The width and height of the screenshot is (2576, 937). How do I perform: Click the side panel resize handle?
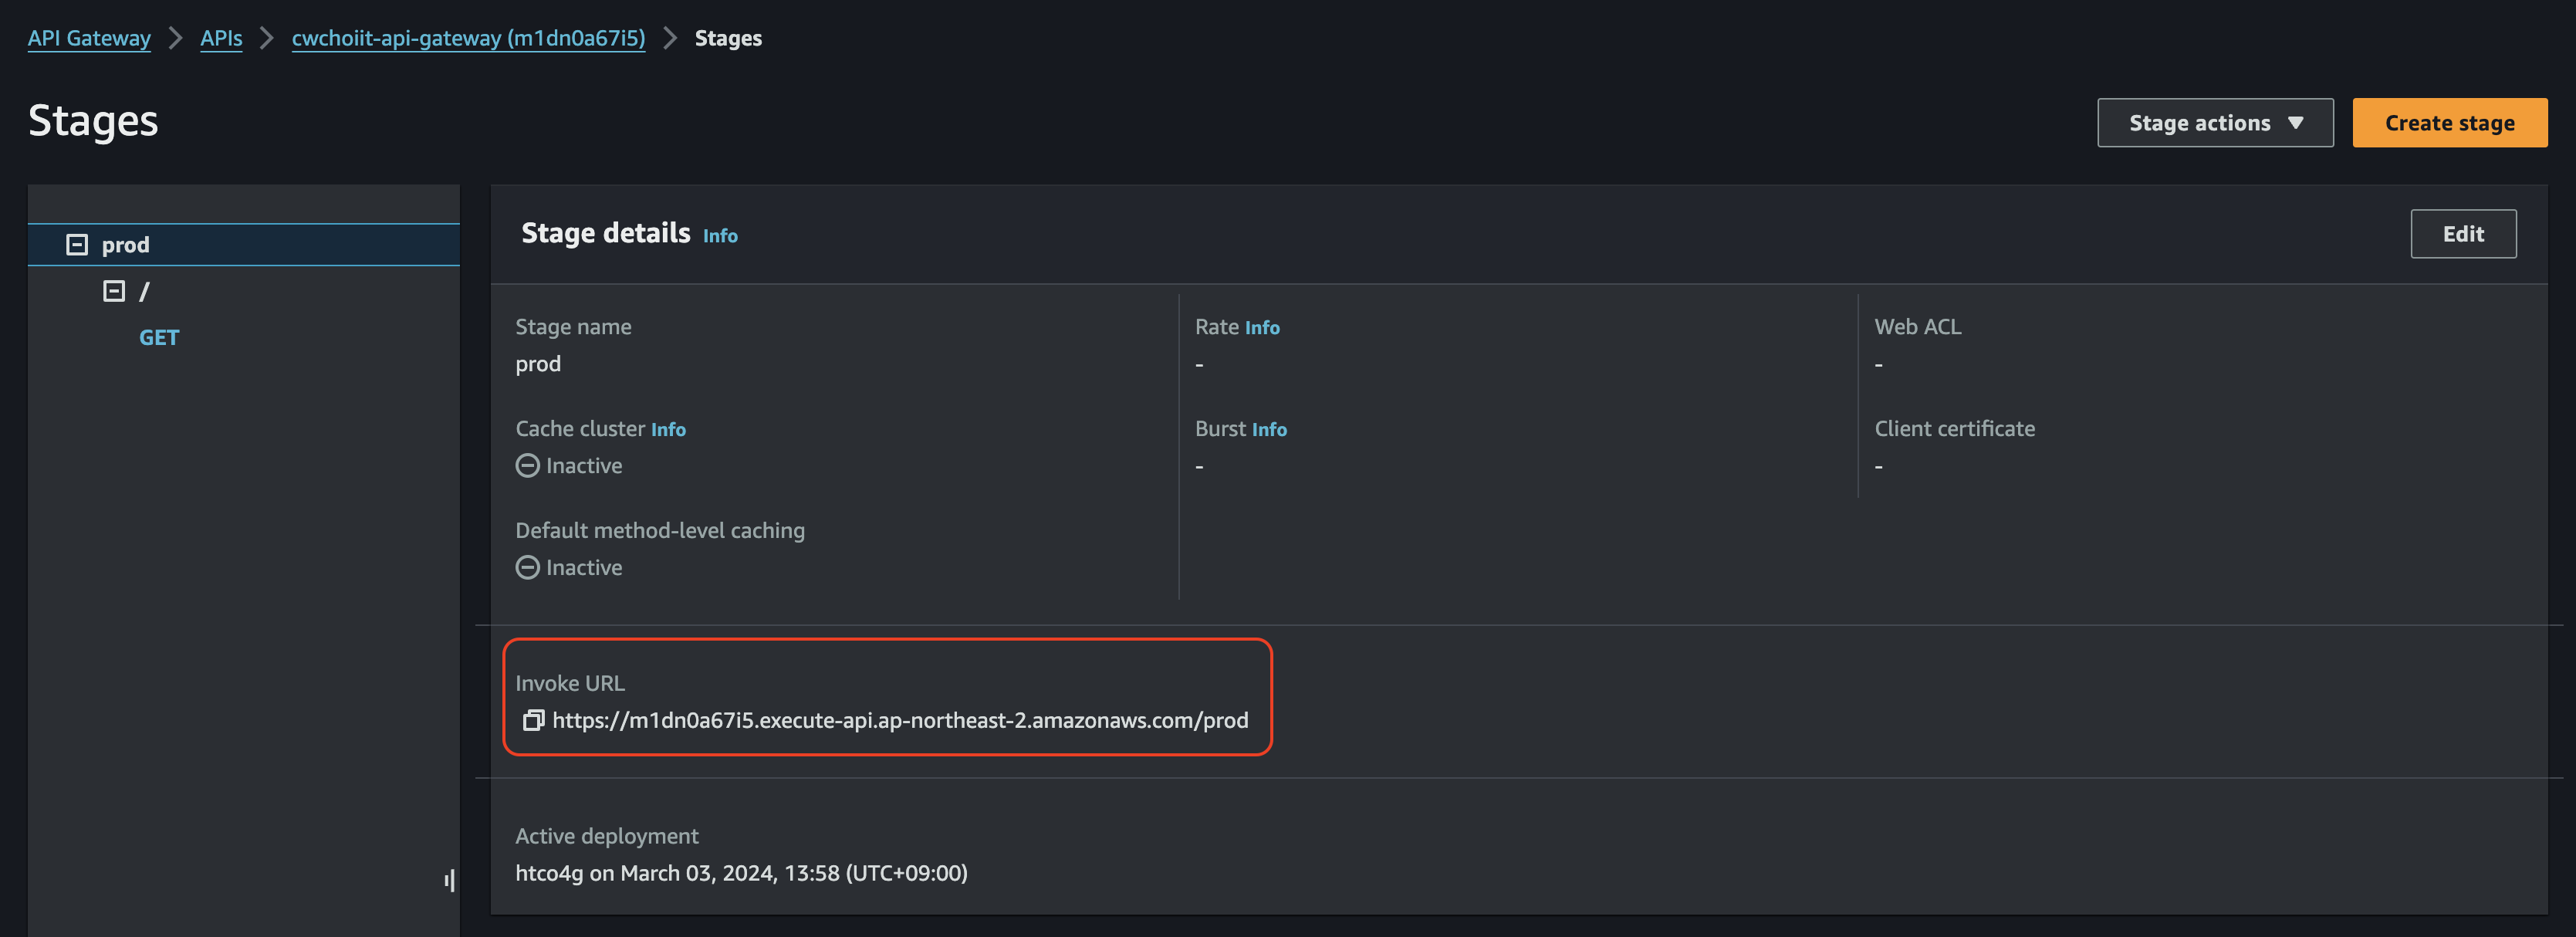coord(450,880)
